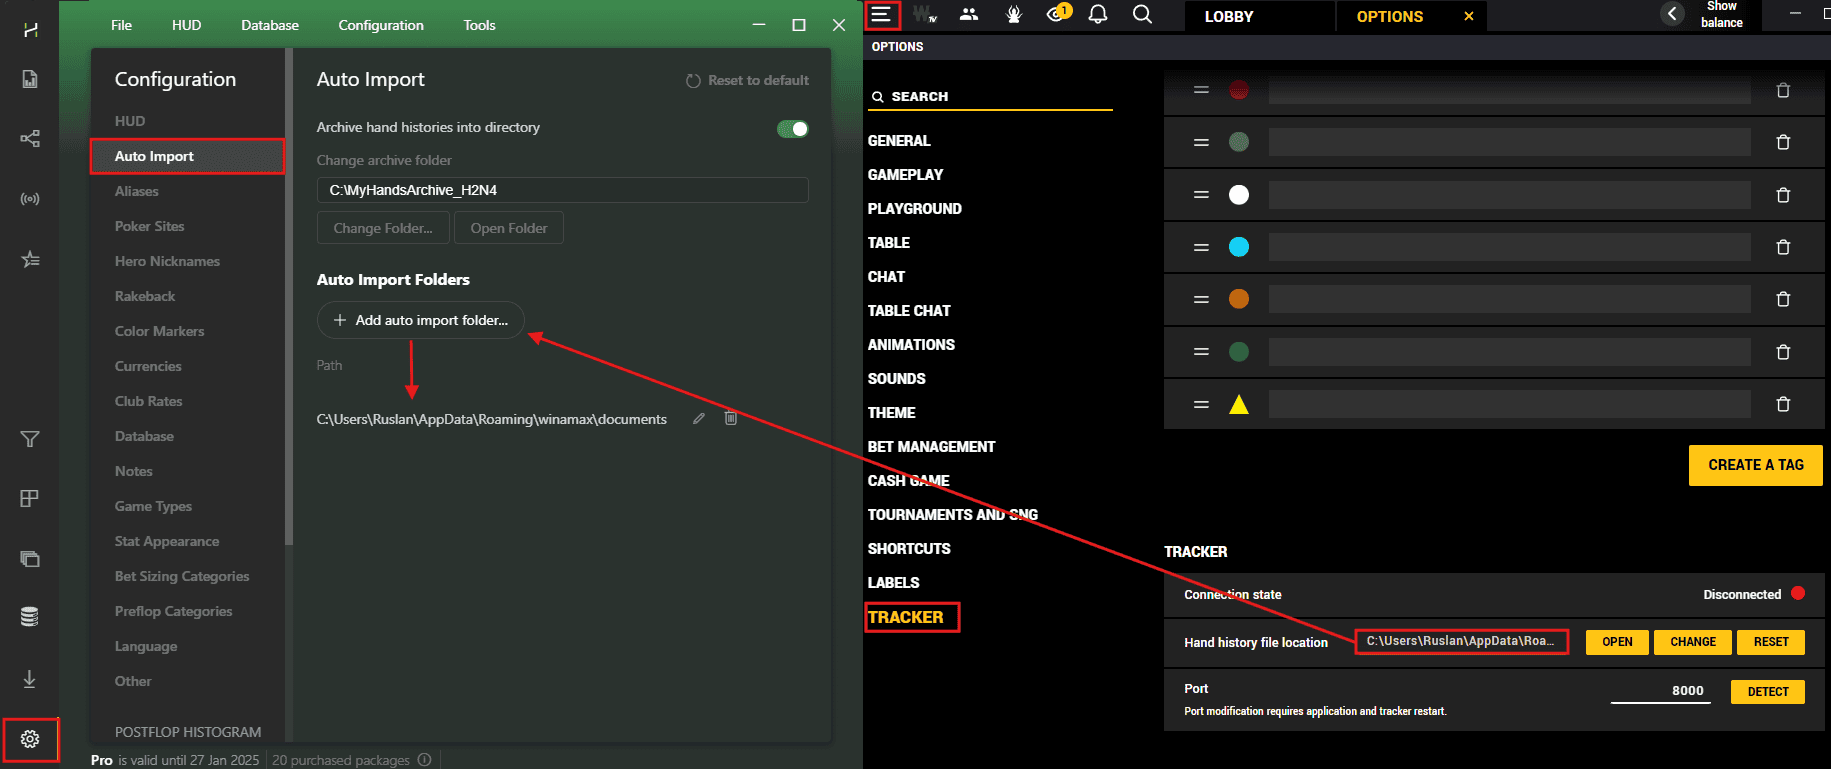Open the Tools menu
The image size is (1831, 769).
pos(479,25)
